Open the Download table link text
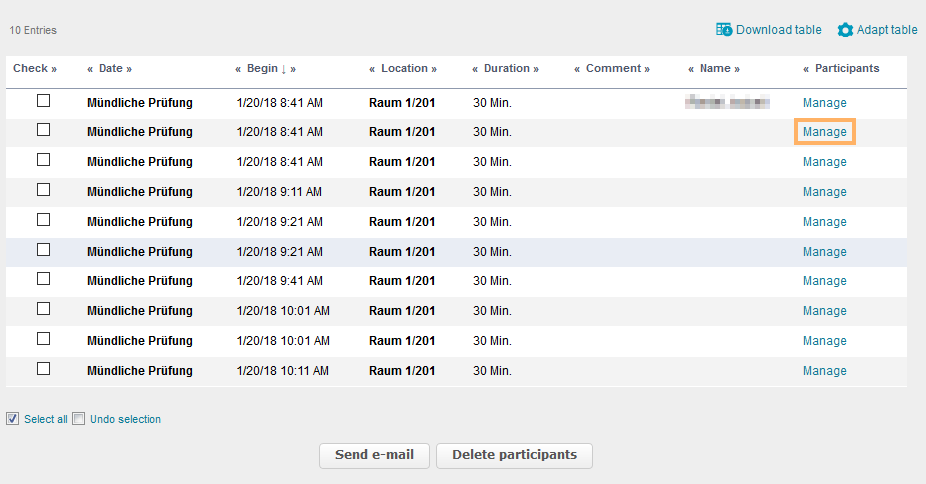The height and width of the screenshot is (484, 926). 778,30
